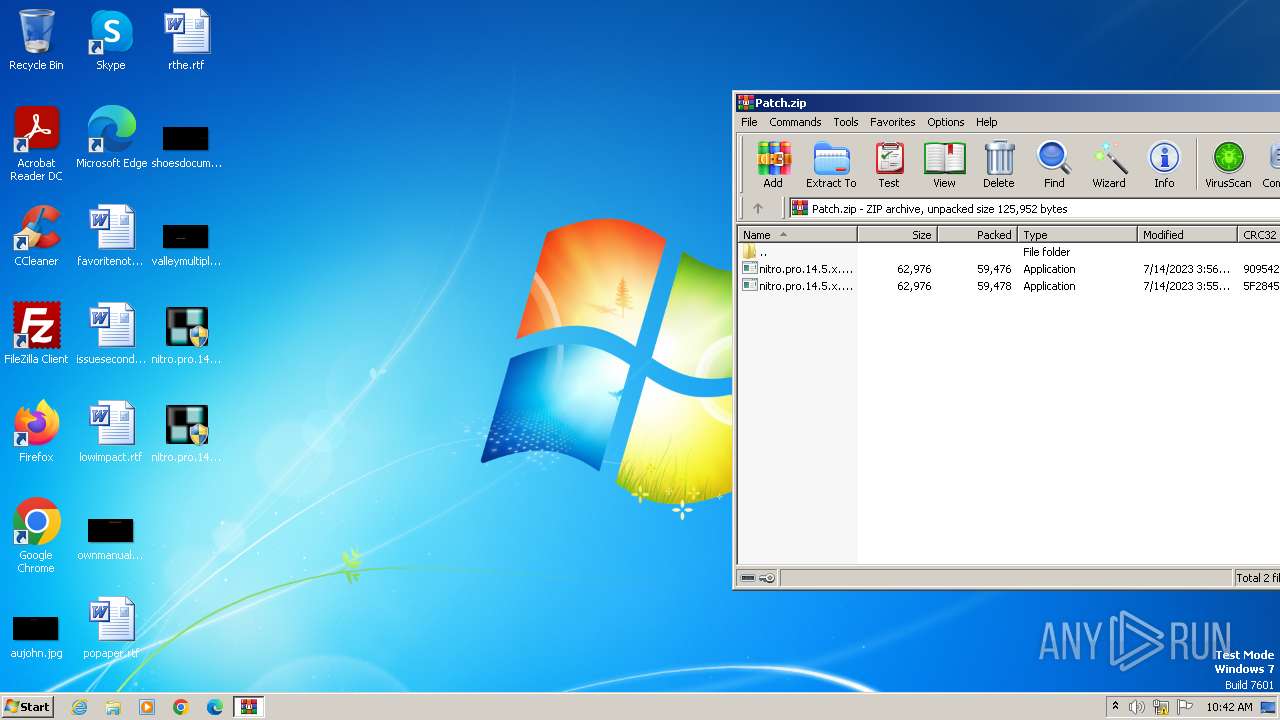Click the archive path address field
1280x720 pixels.
click(x=1034, y=209)
